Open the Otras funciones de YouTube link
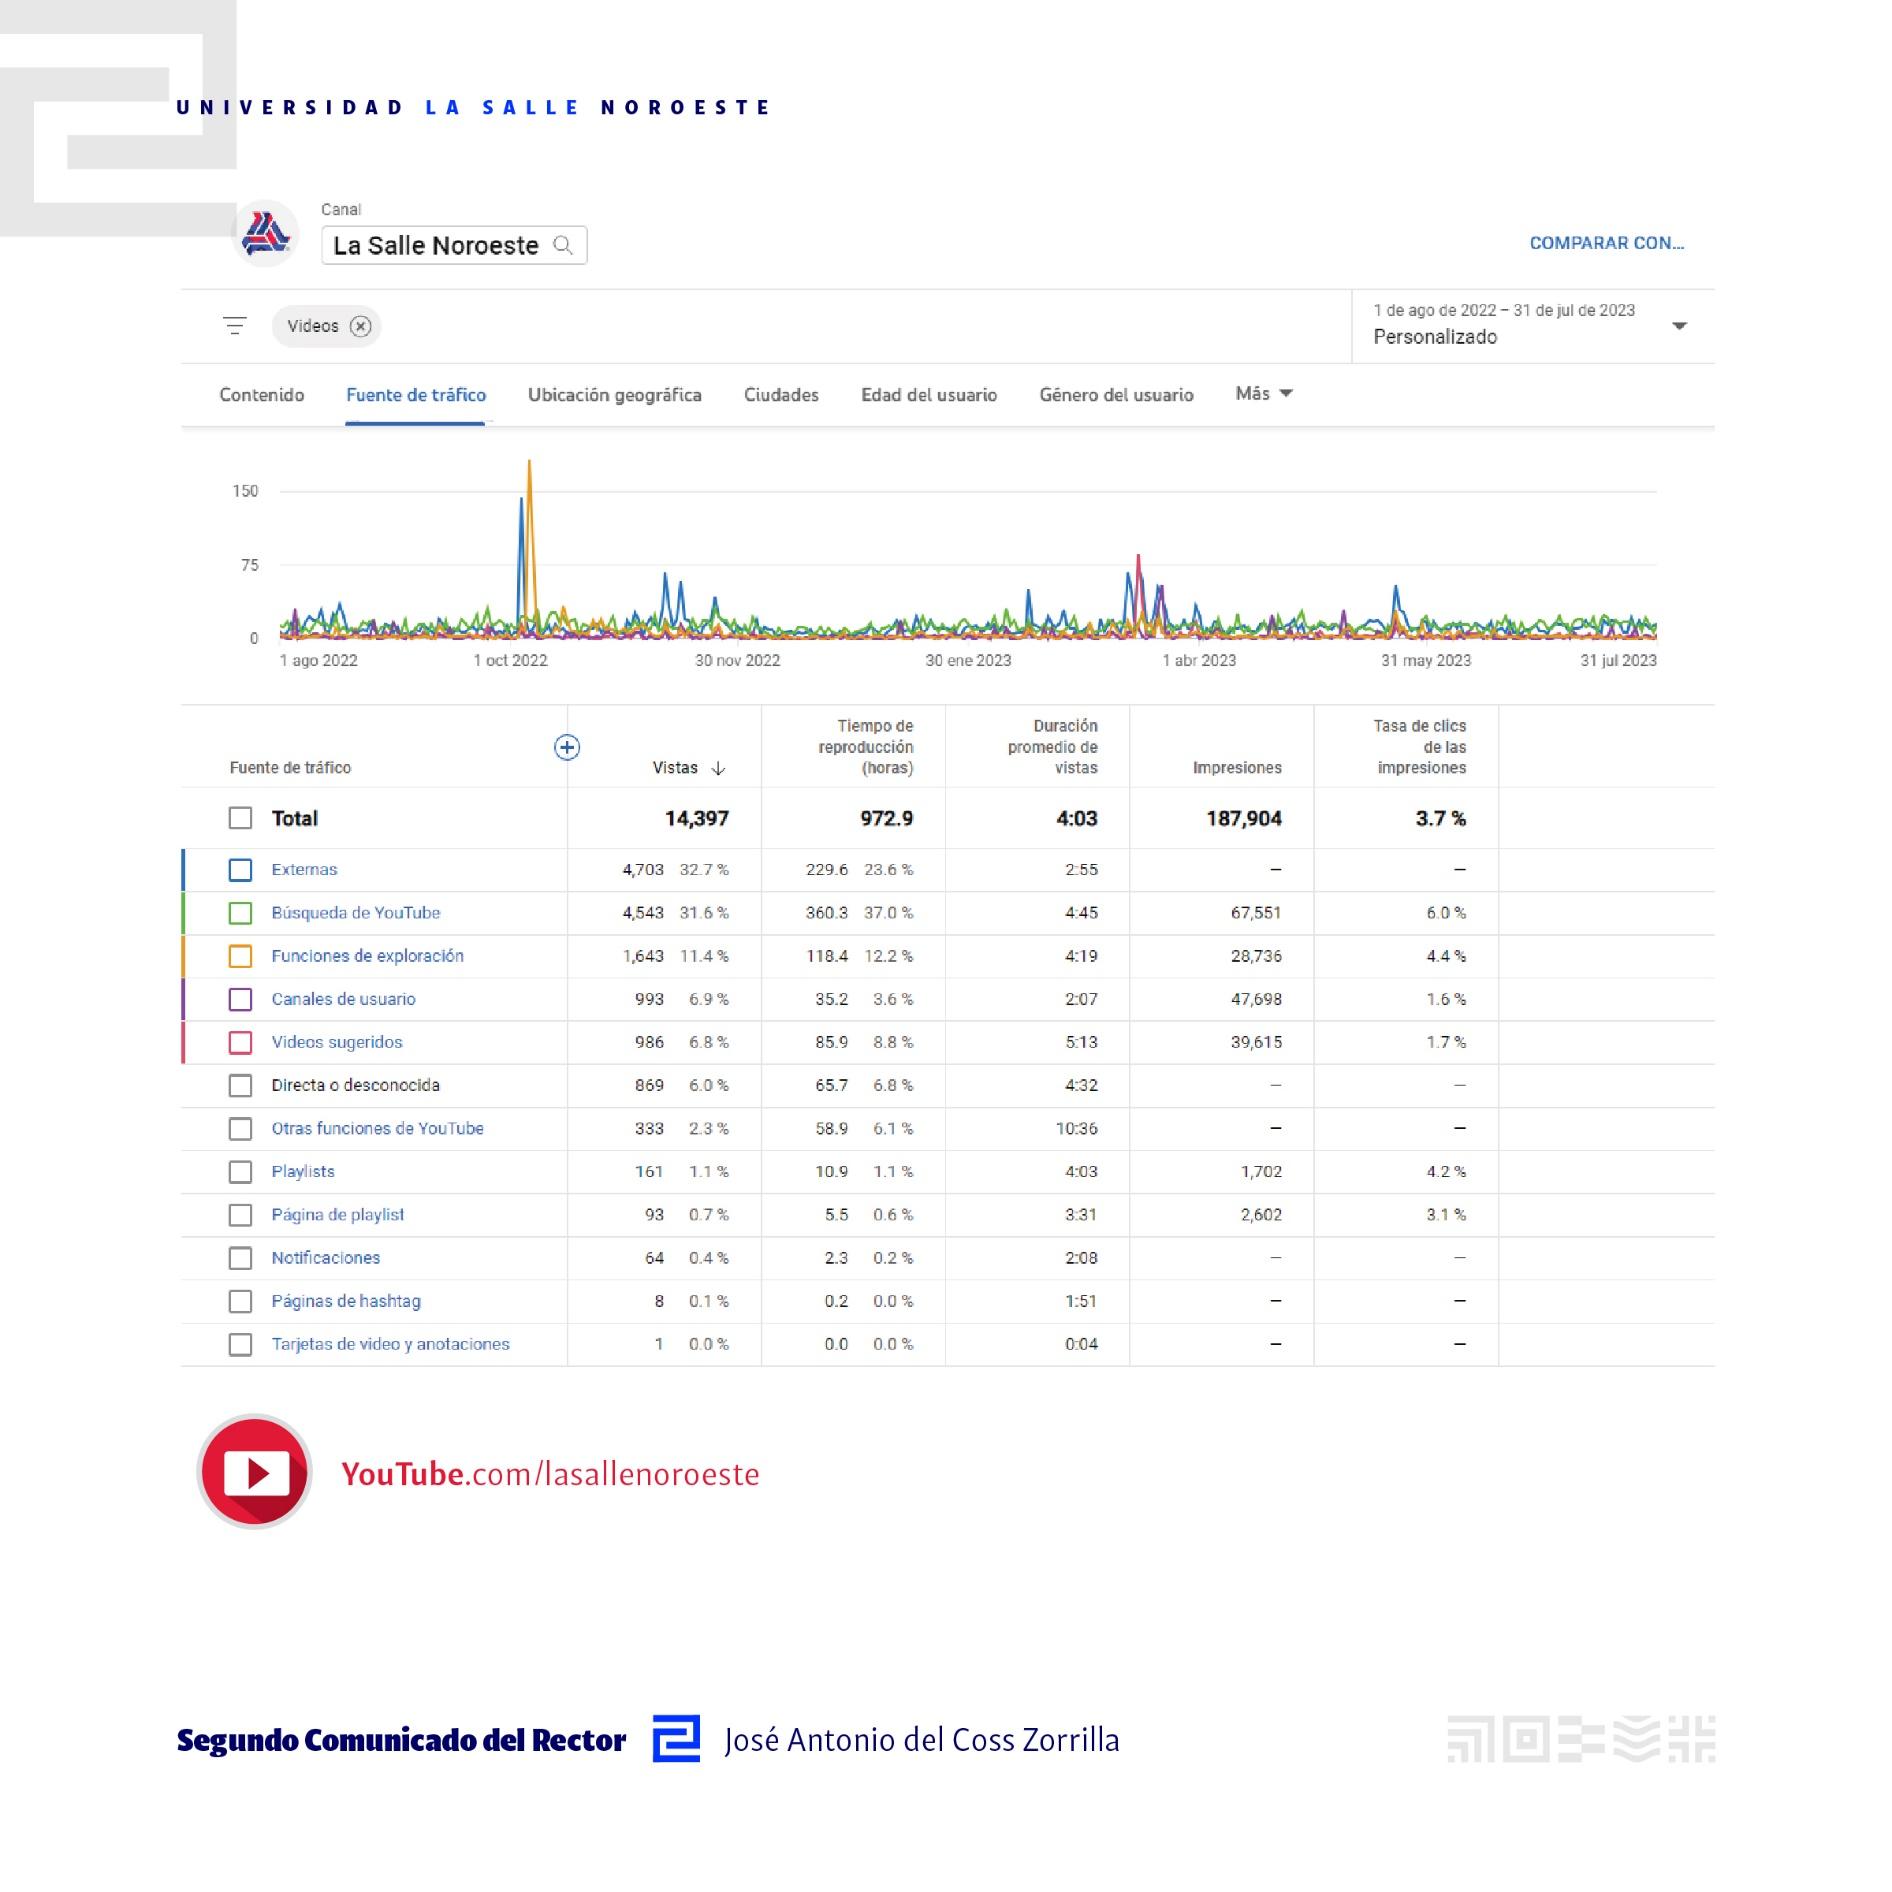Viewport: 1892px width, 1892px height. click(378, 1128)
